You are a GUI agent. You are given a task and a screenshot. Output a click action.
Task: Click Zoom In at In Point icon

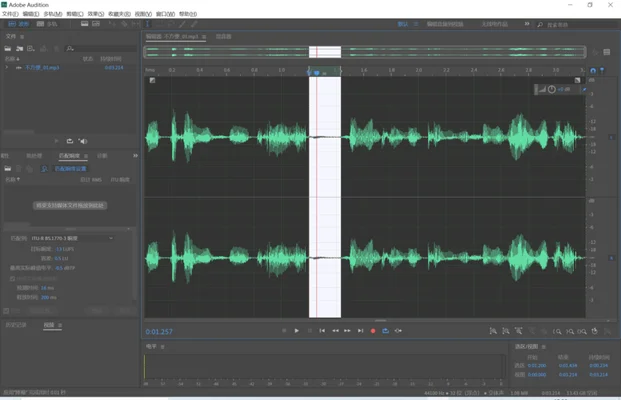click(x=557, y=331)
